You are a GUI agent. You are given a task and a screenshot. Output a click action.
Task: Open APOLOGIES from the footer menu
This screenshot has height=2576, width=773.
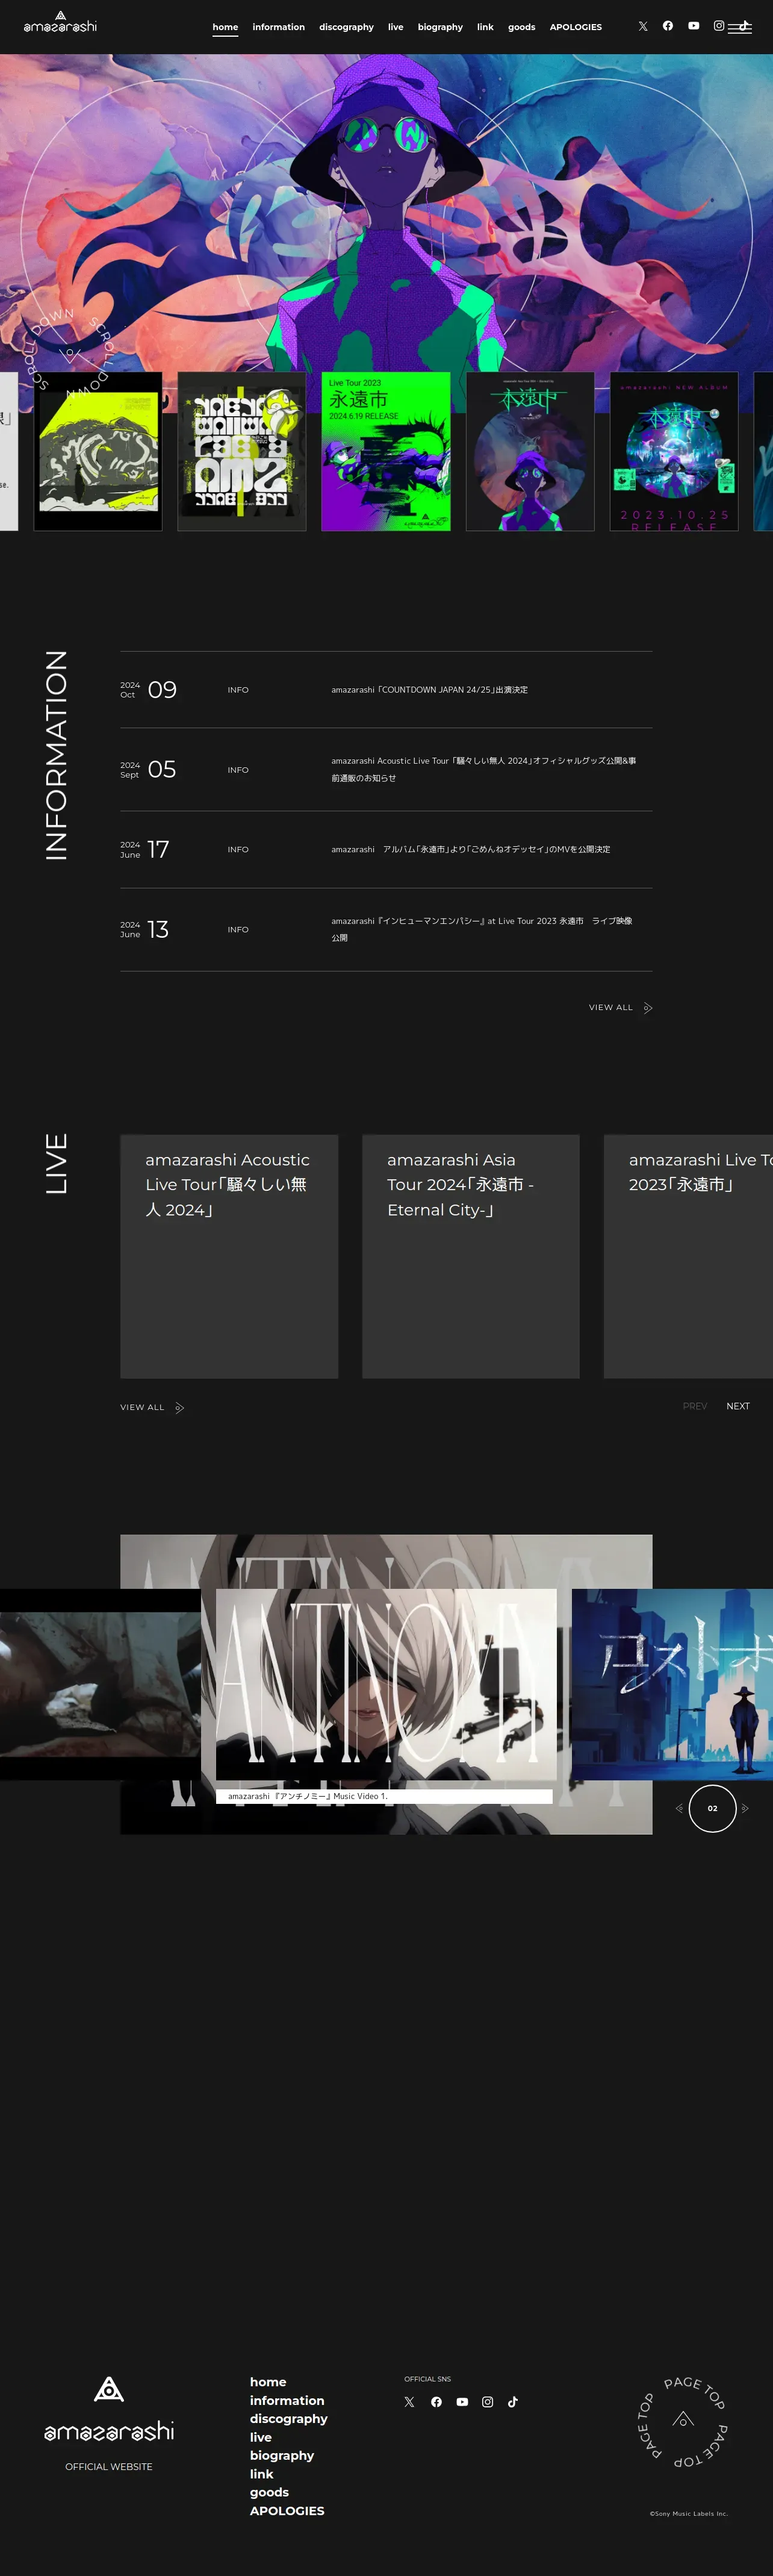[287, 2510]
